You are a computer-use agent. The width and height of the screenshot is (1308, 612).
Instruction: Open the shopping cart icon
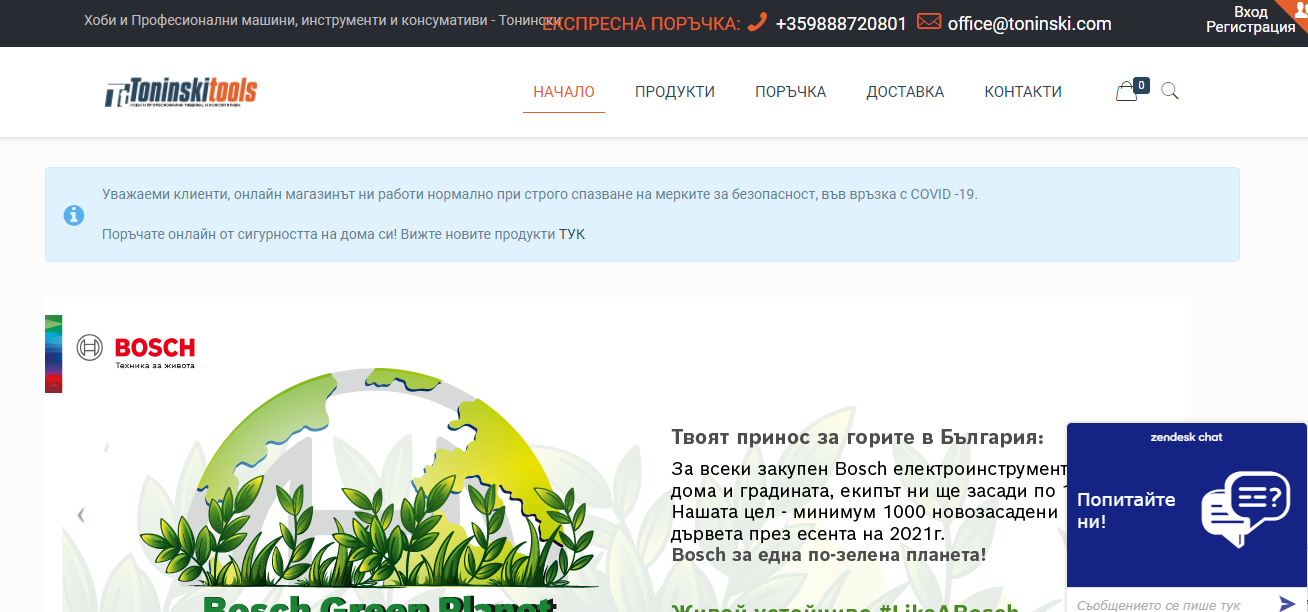tap(1127, 92)
